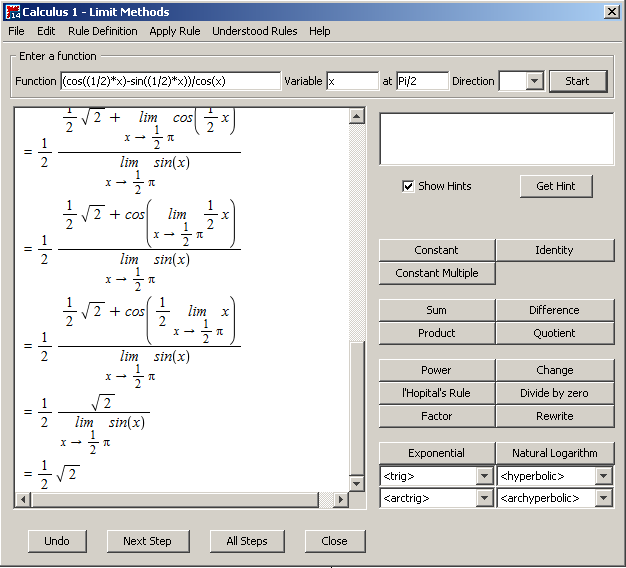Click into the Function input field
This screenshot has height=568, width=626.
coord(170,81)
